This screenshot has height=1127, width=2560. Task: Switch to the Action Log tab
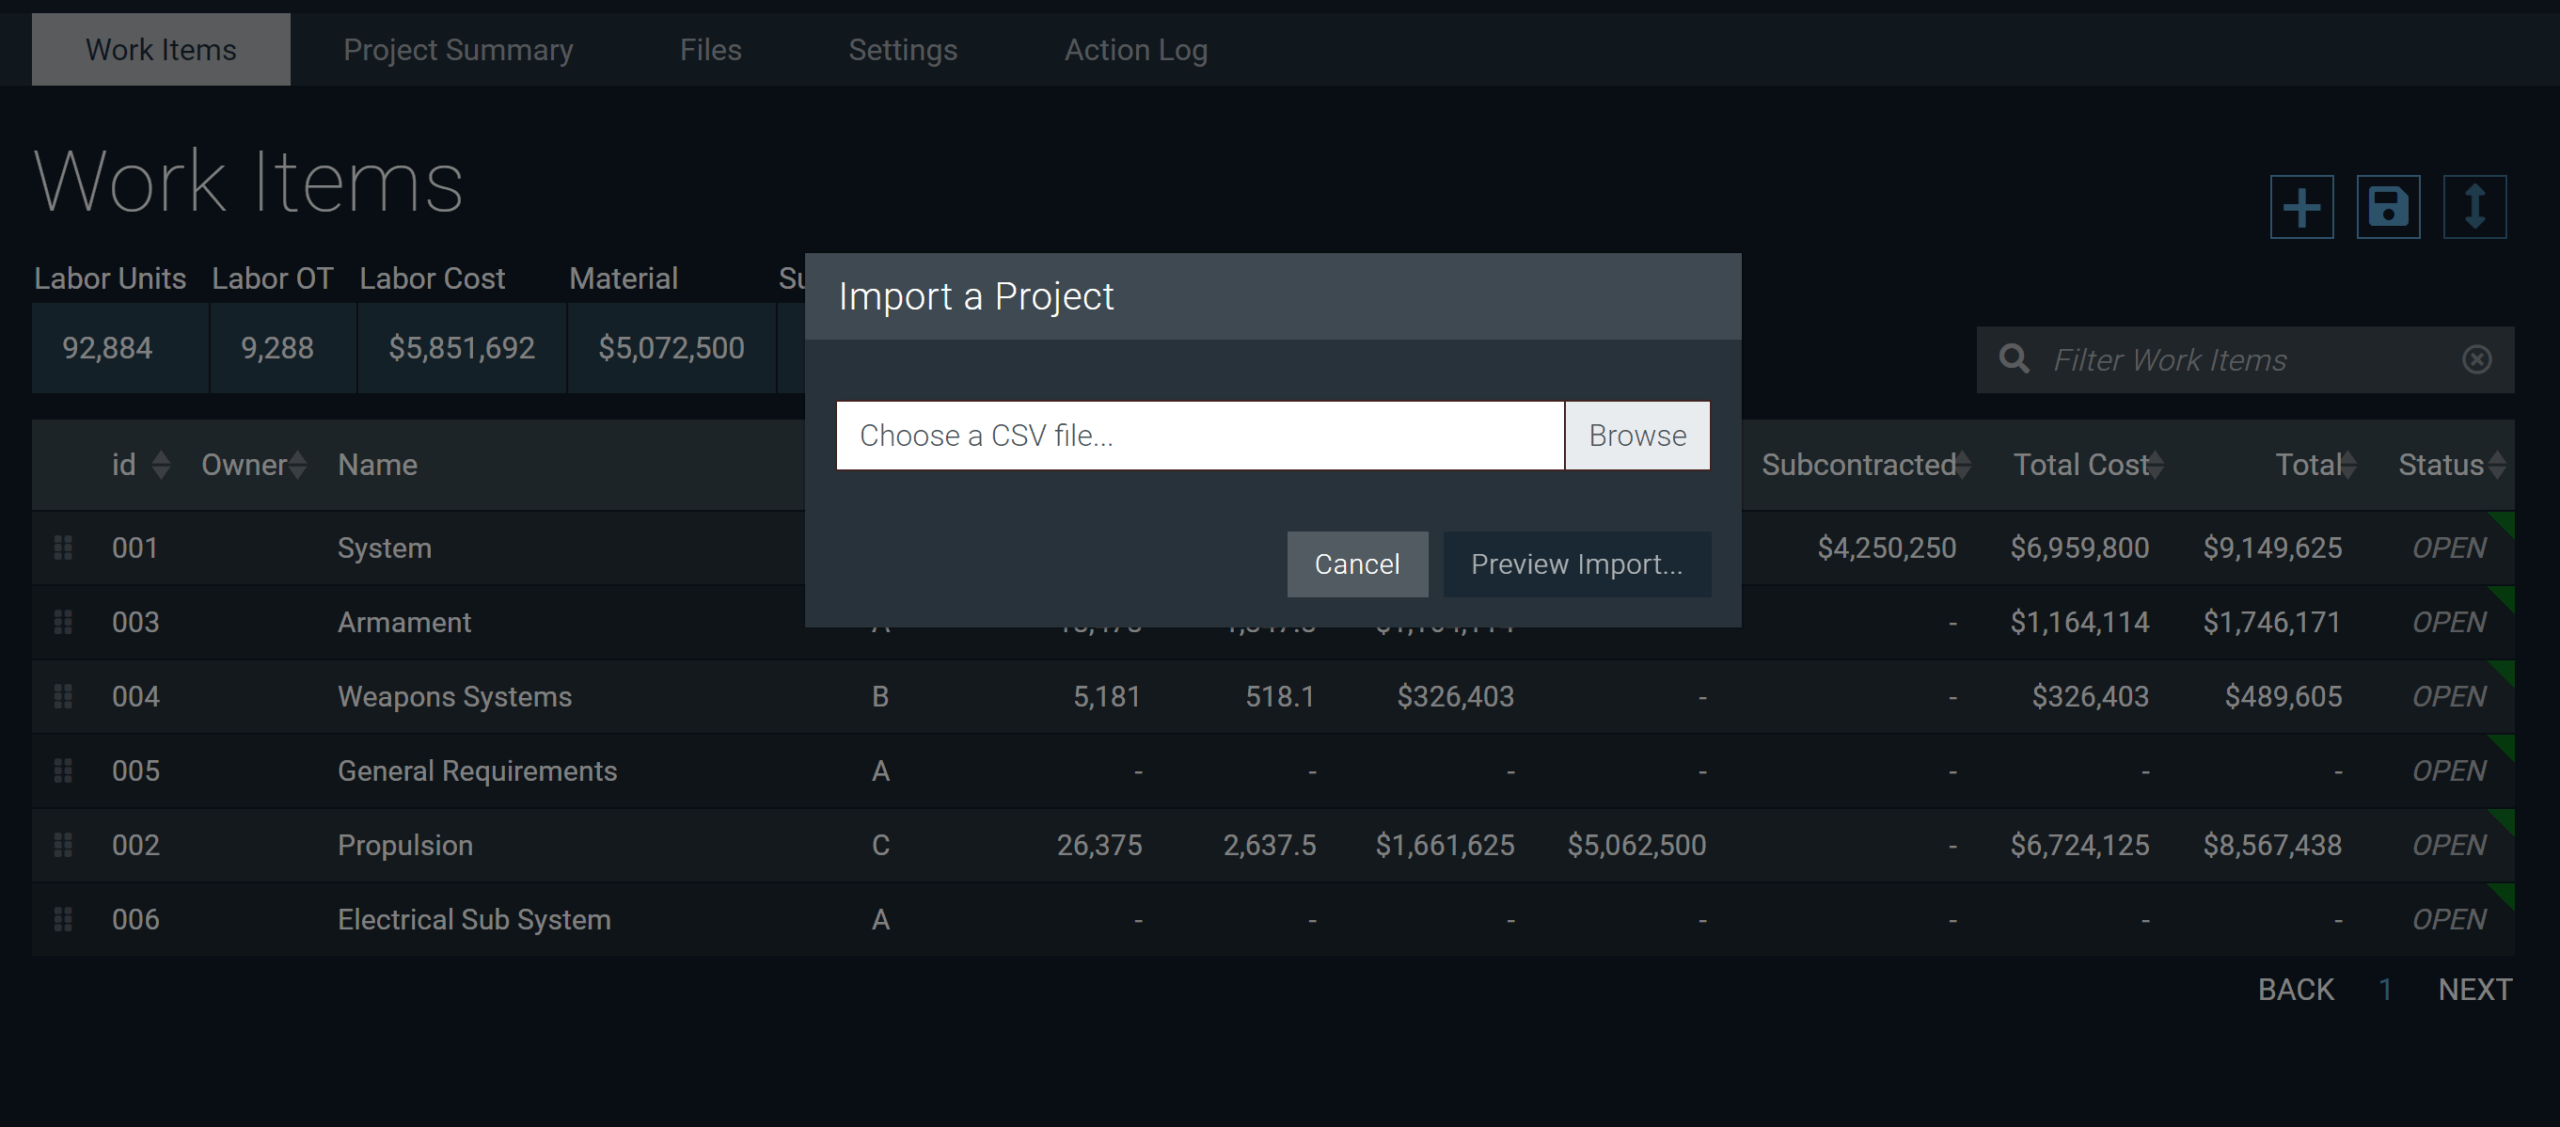point(1135,50)
